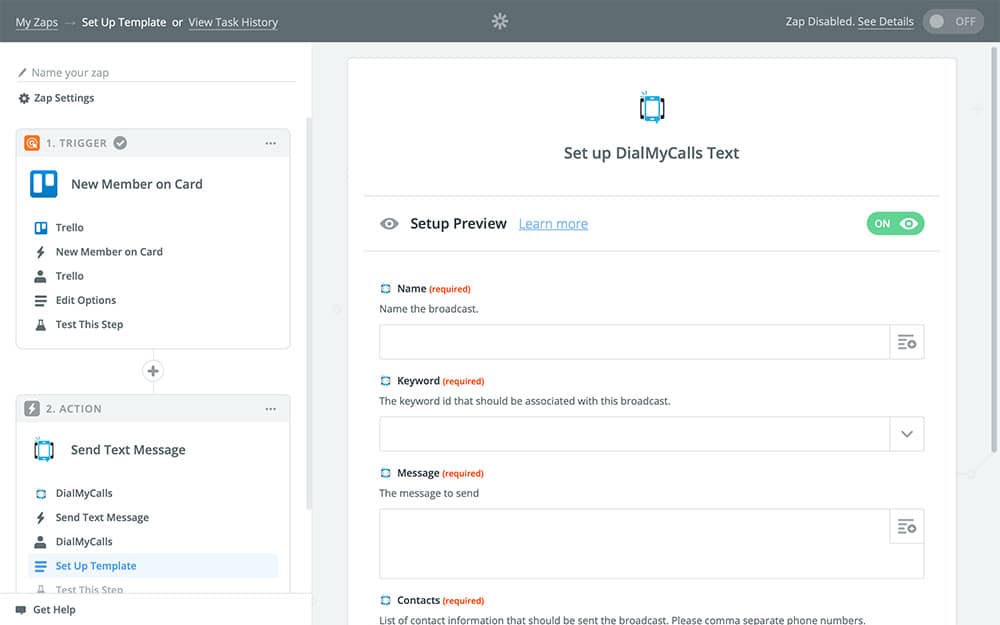Click the Zapier logo in the header

[x=500, y=21]
